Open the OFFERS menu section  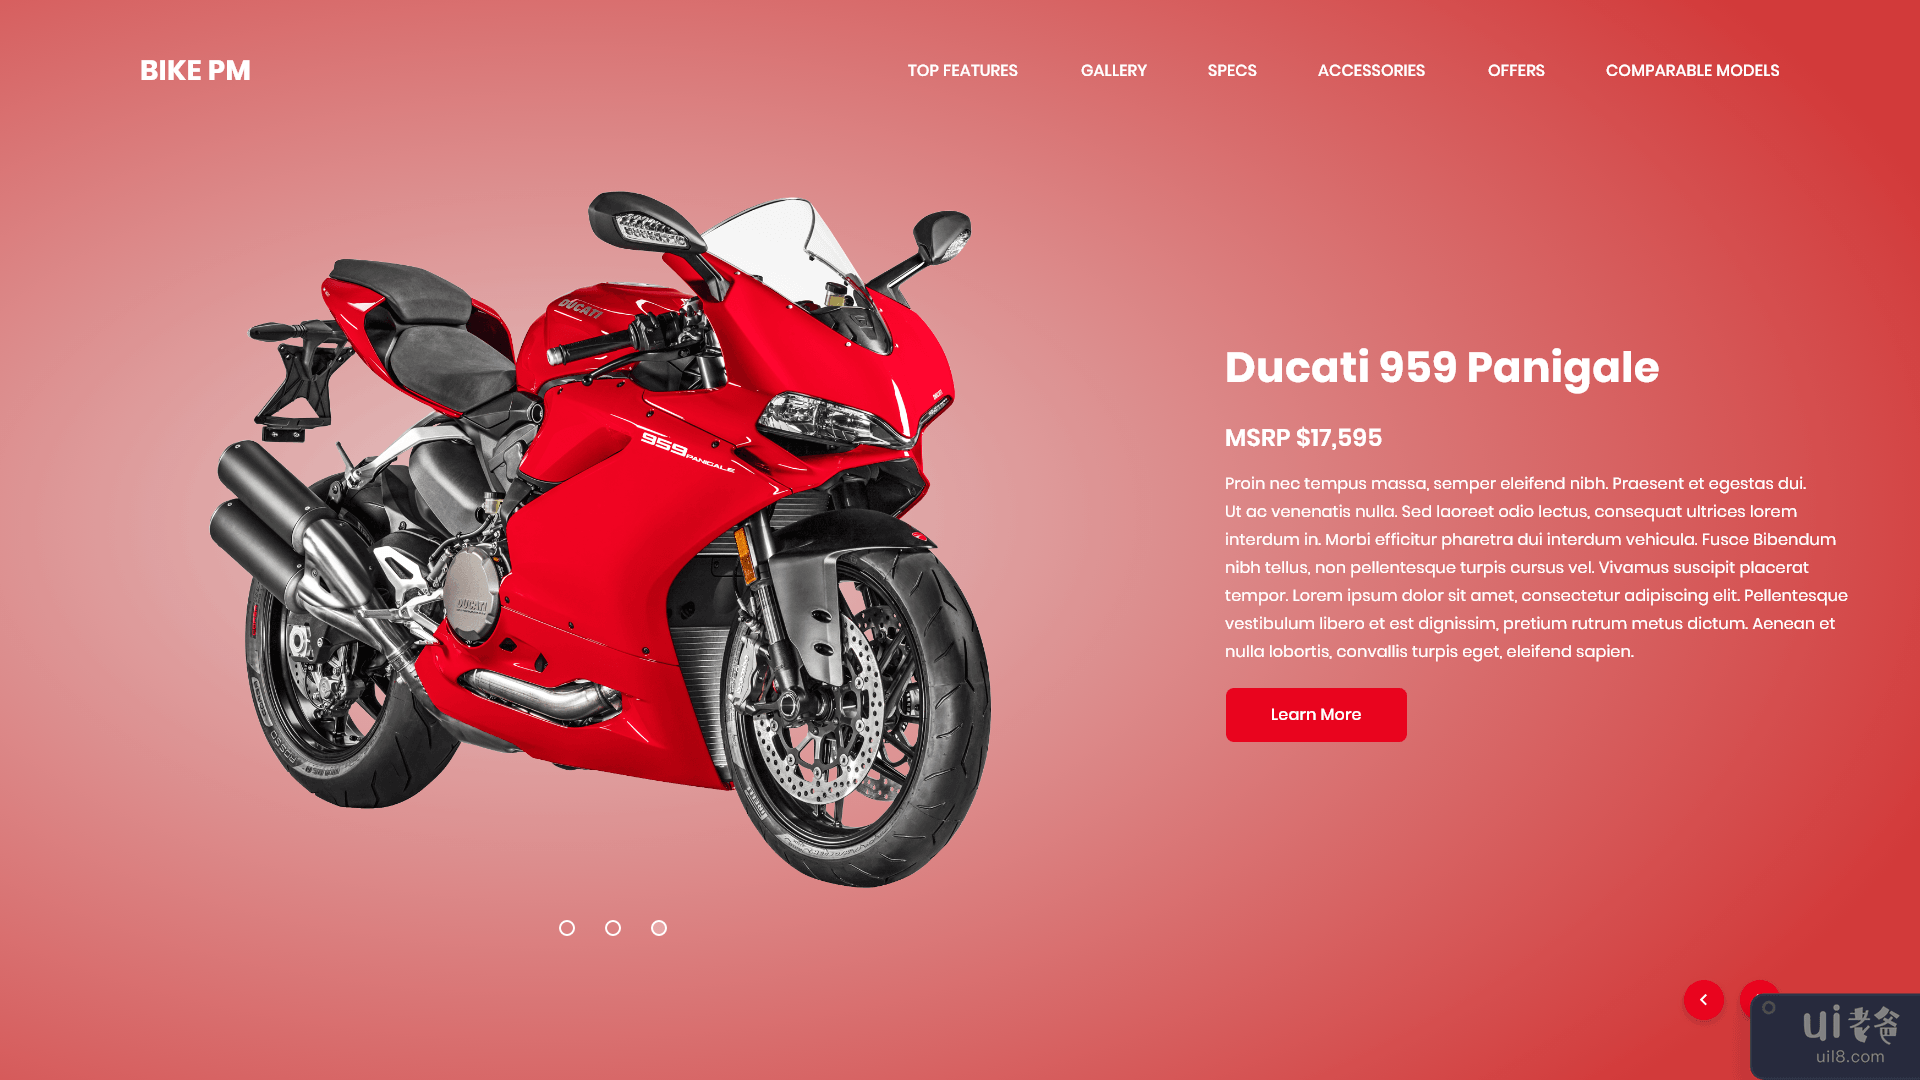click(1515, 70)
